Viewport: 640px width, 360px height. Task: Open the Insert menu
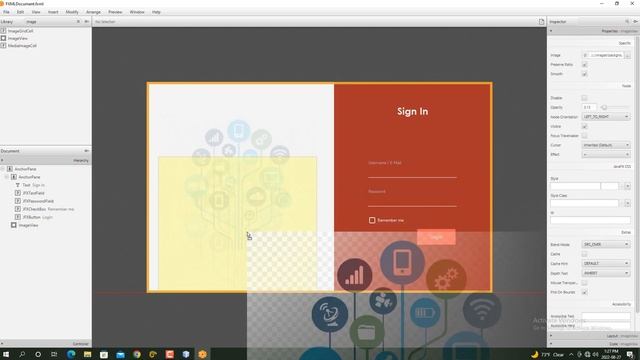coord(53,12)
